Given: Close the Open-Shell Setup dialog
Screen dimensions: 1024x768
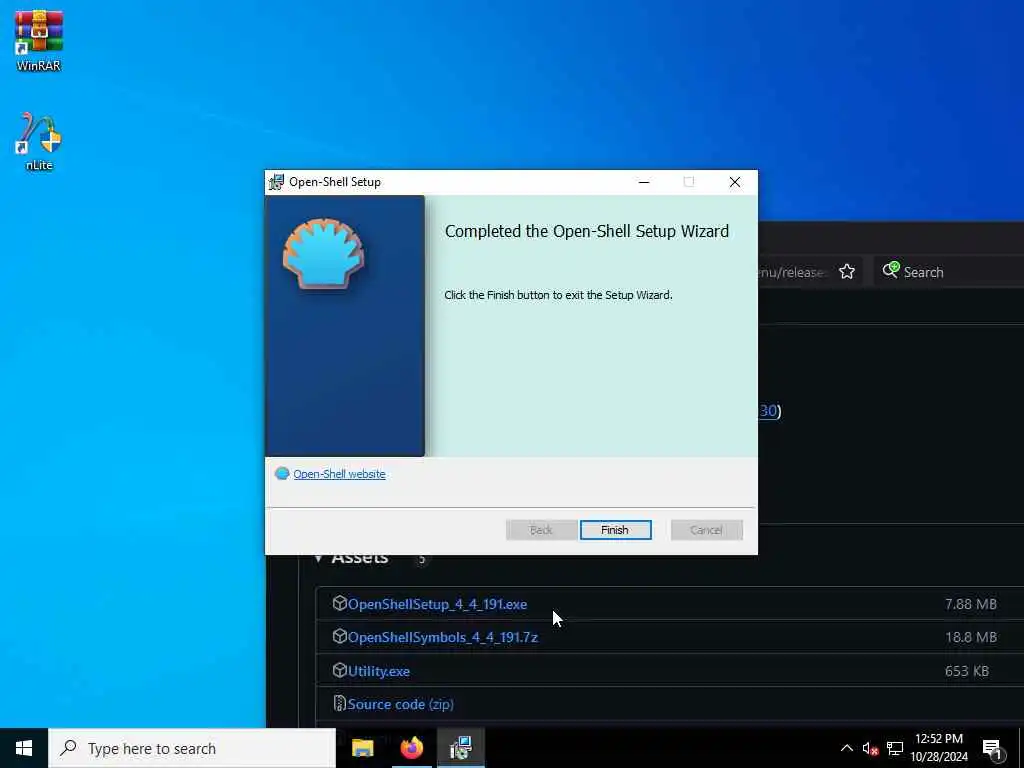Looking at the screenshot, I should 735,182.
